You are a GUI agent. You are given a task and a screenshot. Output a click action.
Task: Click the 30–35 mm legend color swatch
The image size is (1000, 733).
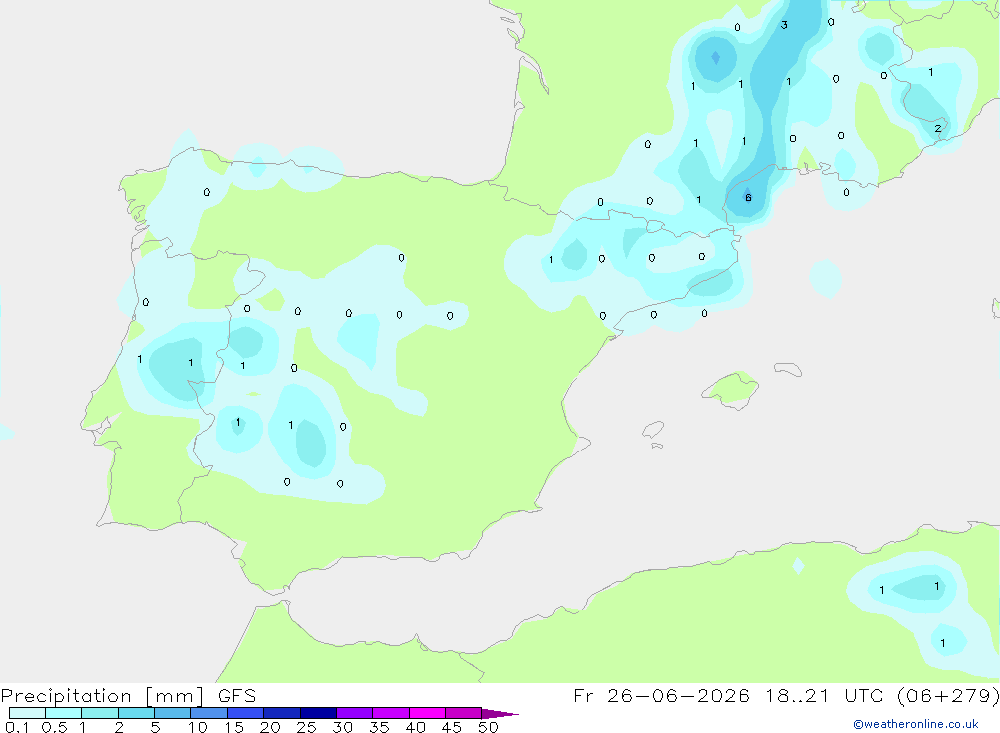click(355, 713)
